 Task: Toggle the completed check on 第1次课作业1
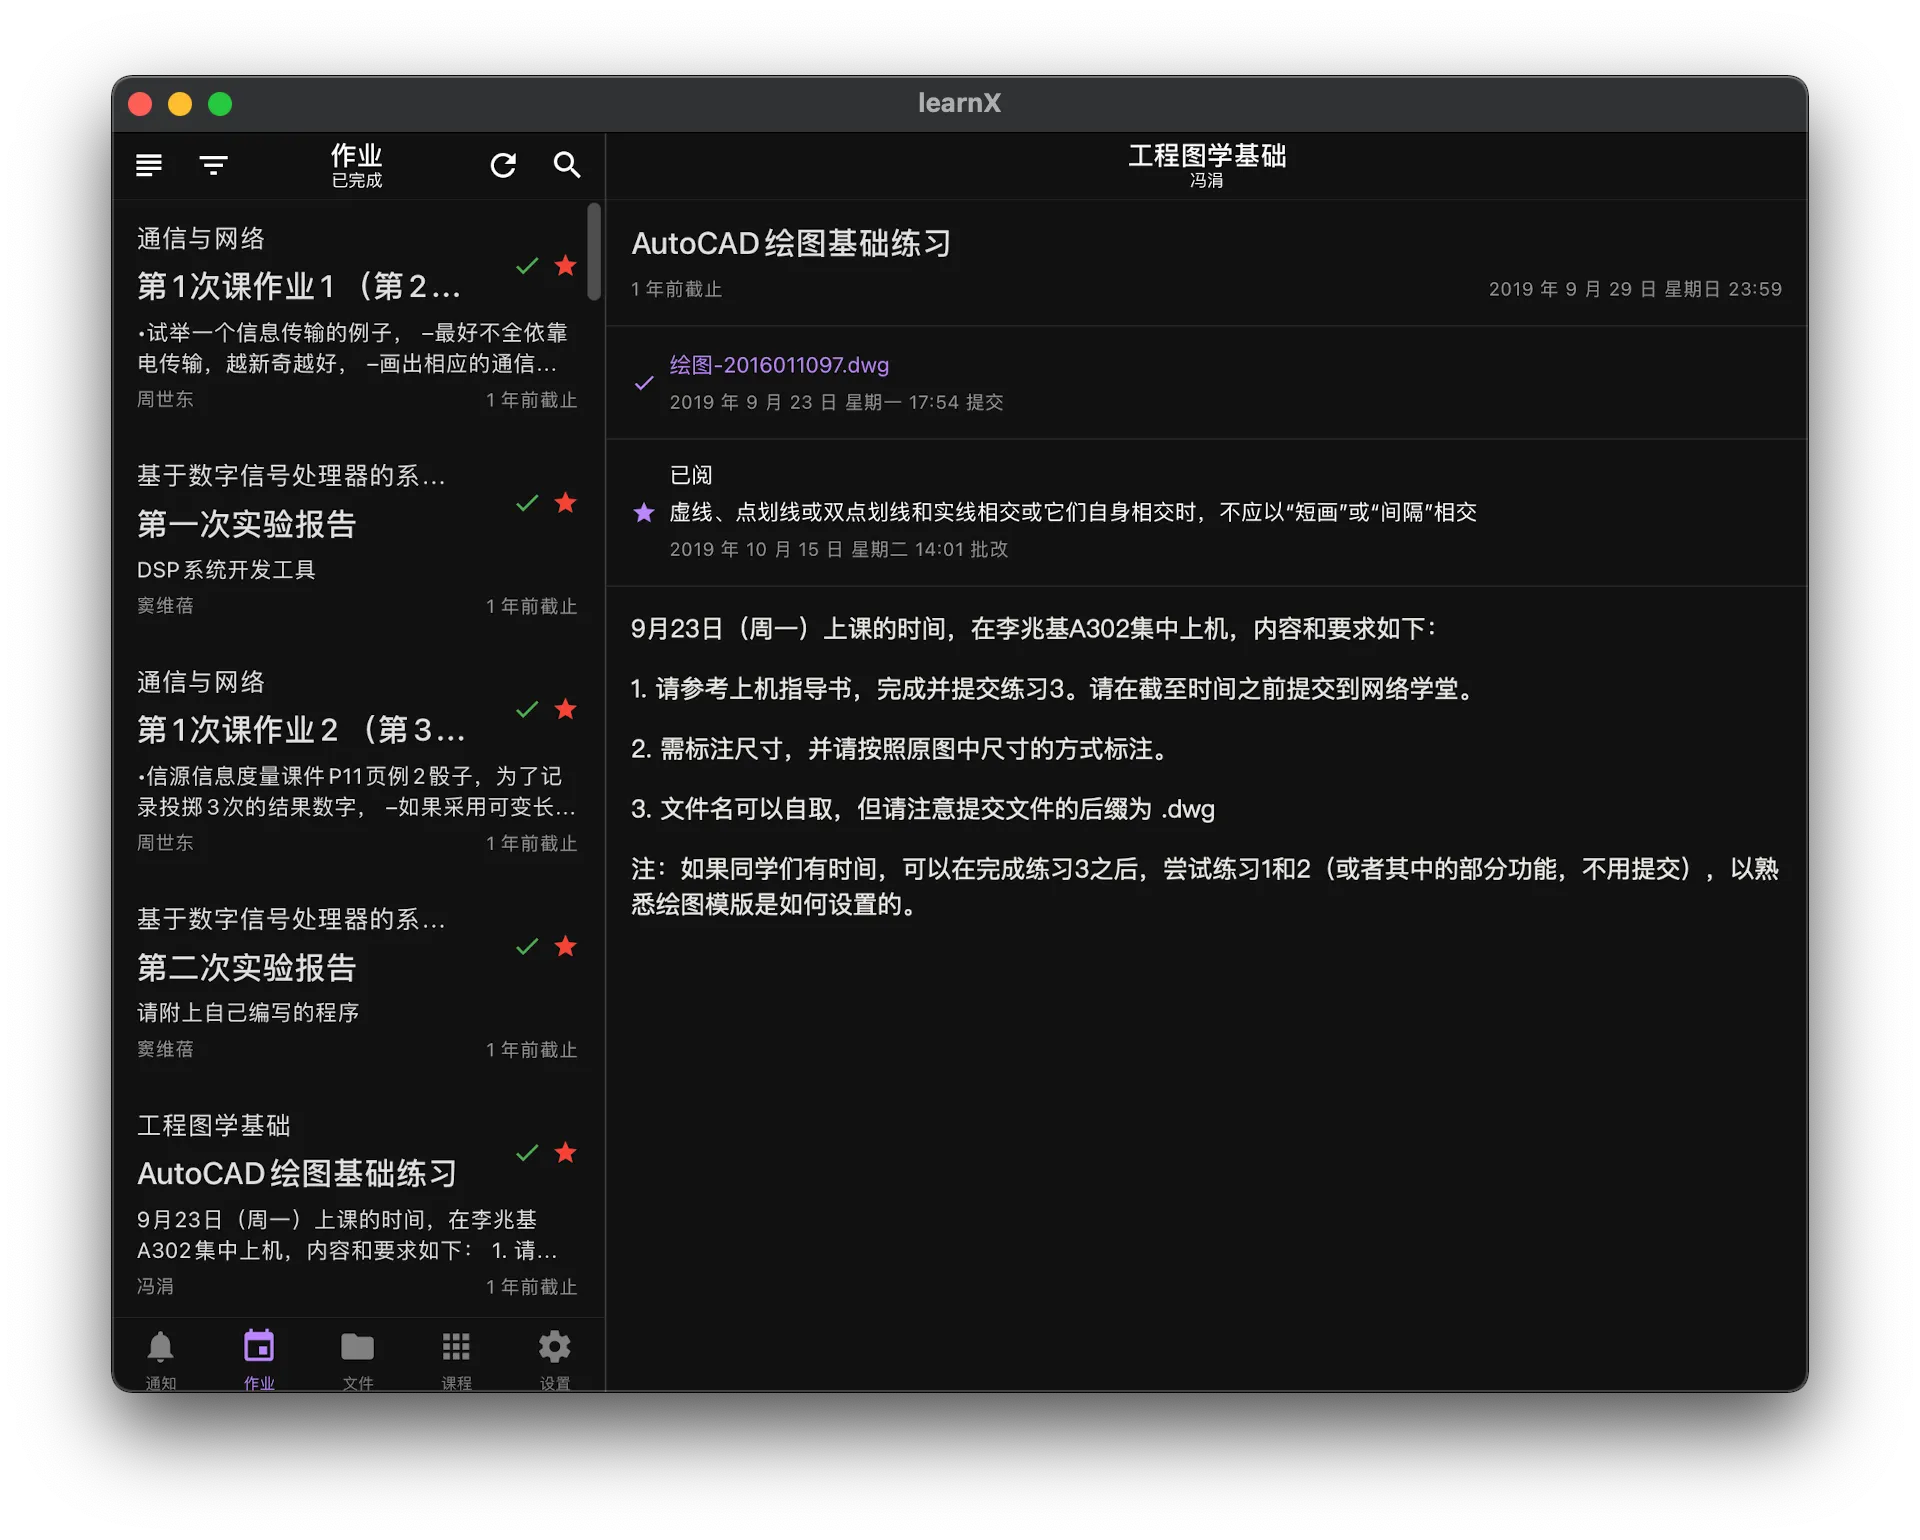coord(527,266)
